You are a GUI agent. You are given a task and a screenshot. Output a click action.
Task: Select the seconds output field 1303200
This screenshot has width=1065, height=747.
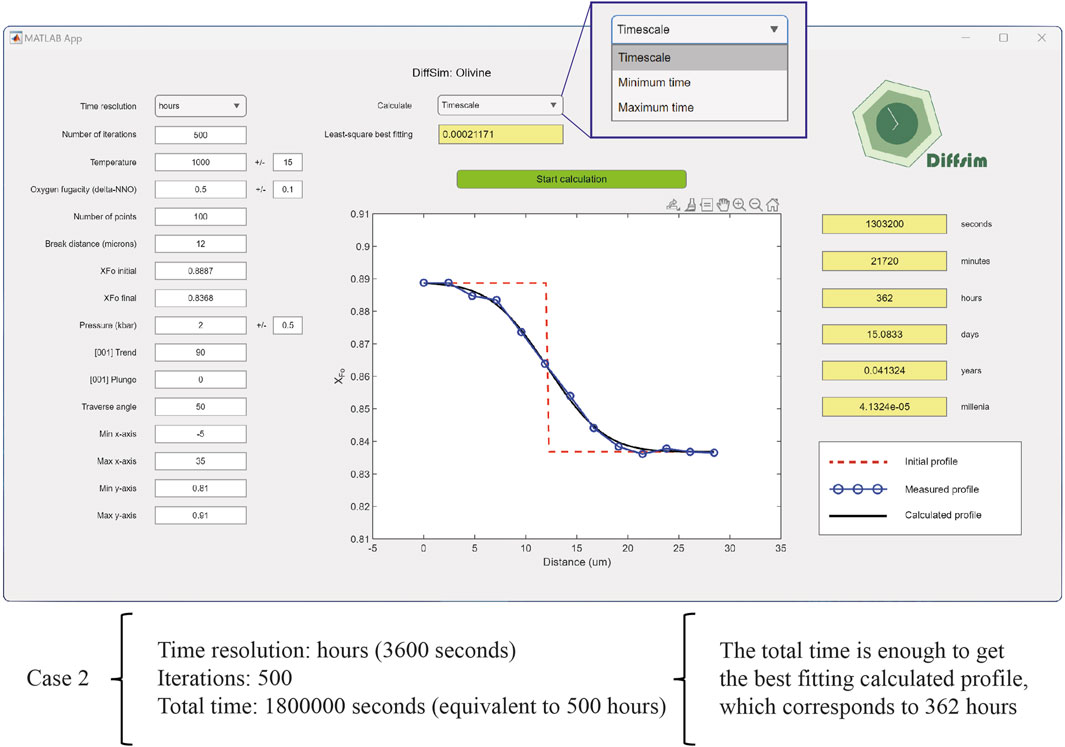(884, 224)
